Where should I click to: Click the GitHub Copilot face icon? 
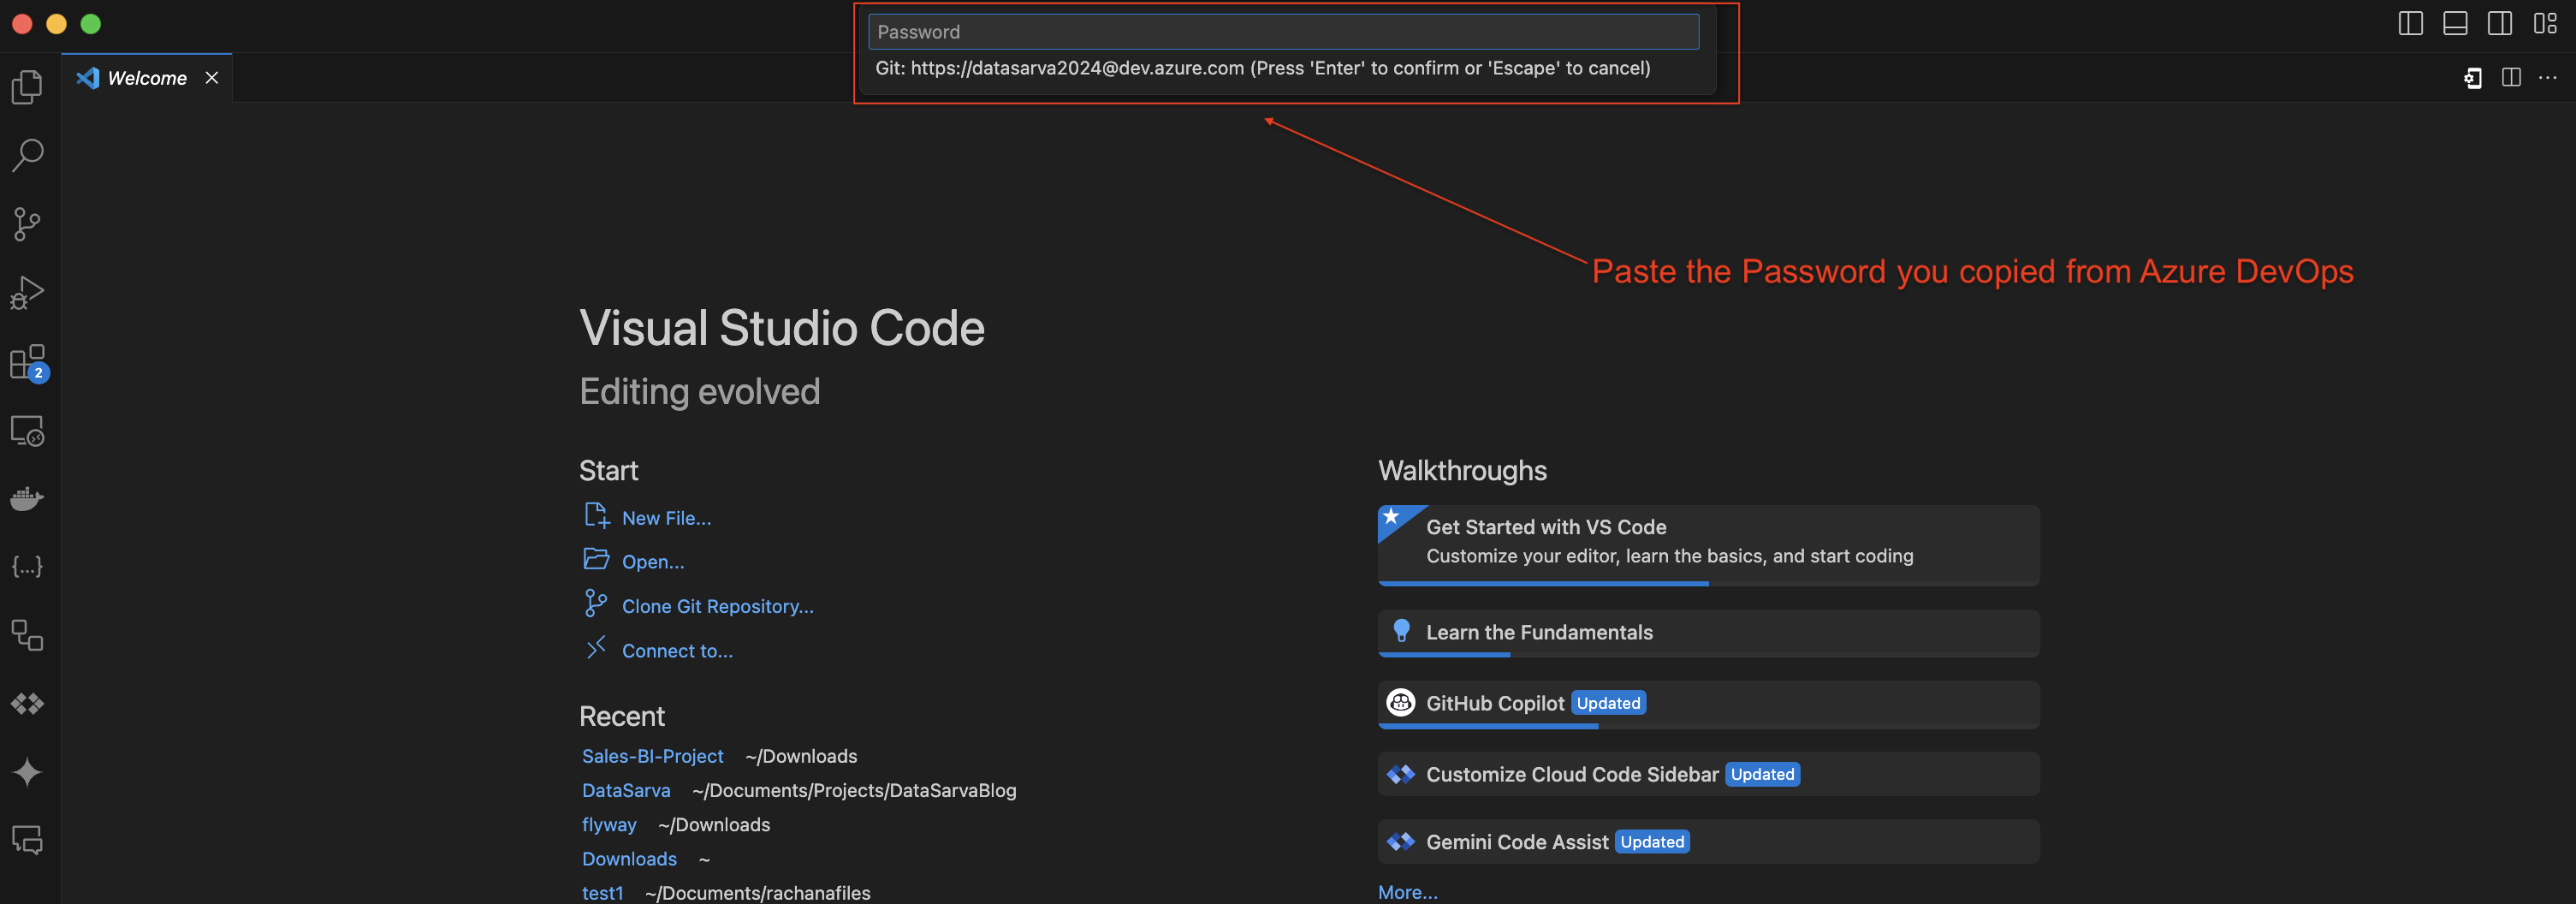click(1401, 703)
